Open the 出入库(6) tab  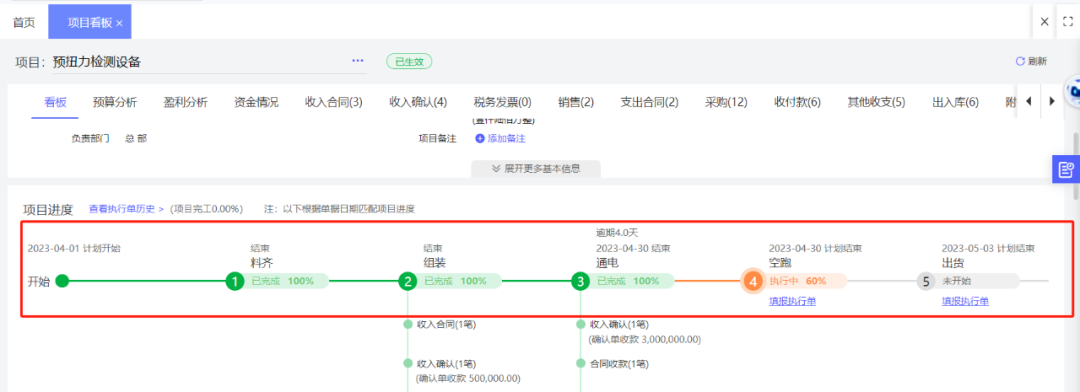tap(955, 103)
